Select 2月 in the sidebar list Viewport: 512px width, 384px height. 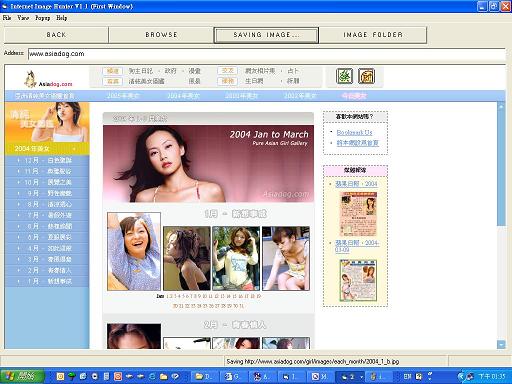click(47, 270)
